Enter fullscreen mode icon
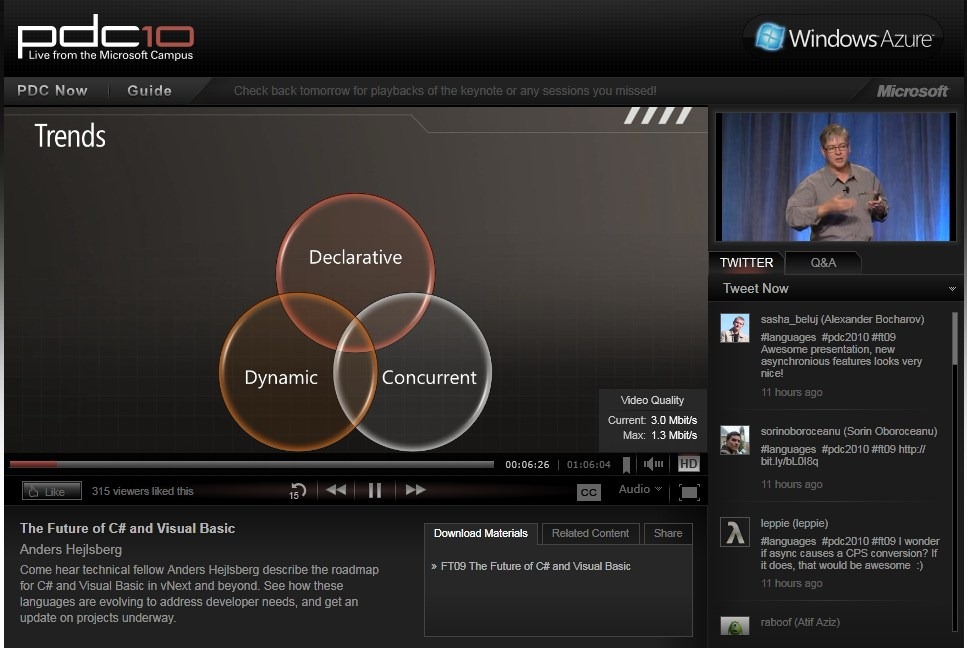Image resolution: width=967 pixels, height=650 pixels. pos(689,492)
